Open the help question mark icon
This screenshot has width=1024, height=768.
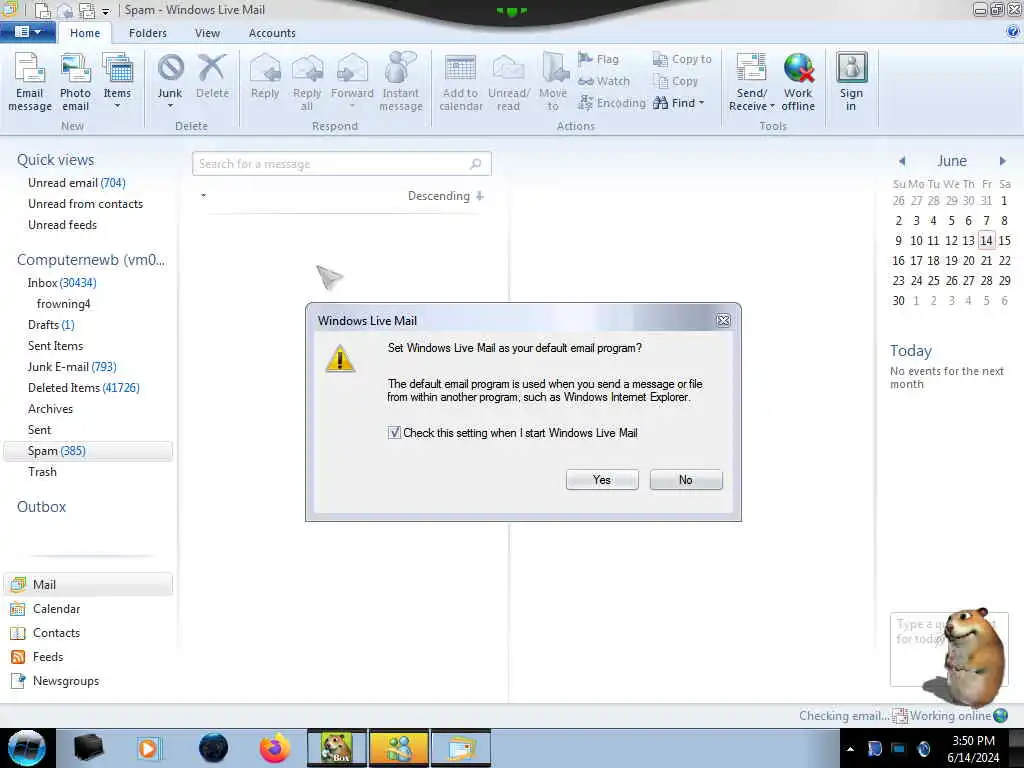point(1013,31)
